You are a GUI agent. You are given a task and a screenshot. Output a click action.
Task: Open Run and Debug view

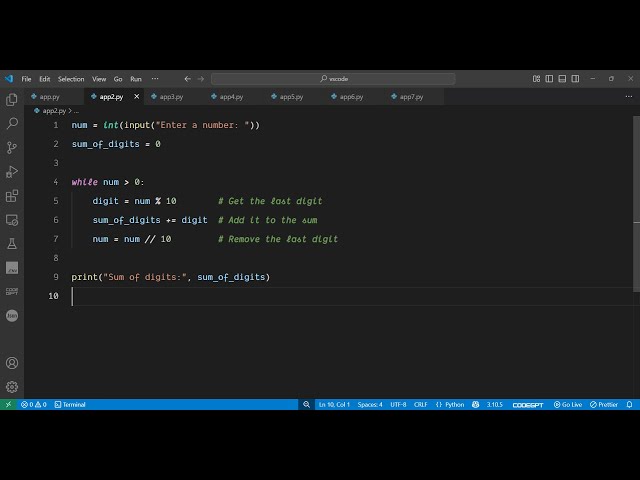click(x=12, y=171)
